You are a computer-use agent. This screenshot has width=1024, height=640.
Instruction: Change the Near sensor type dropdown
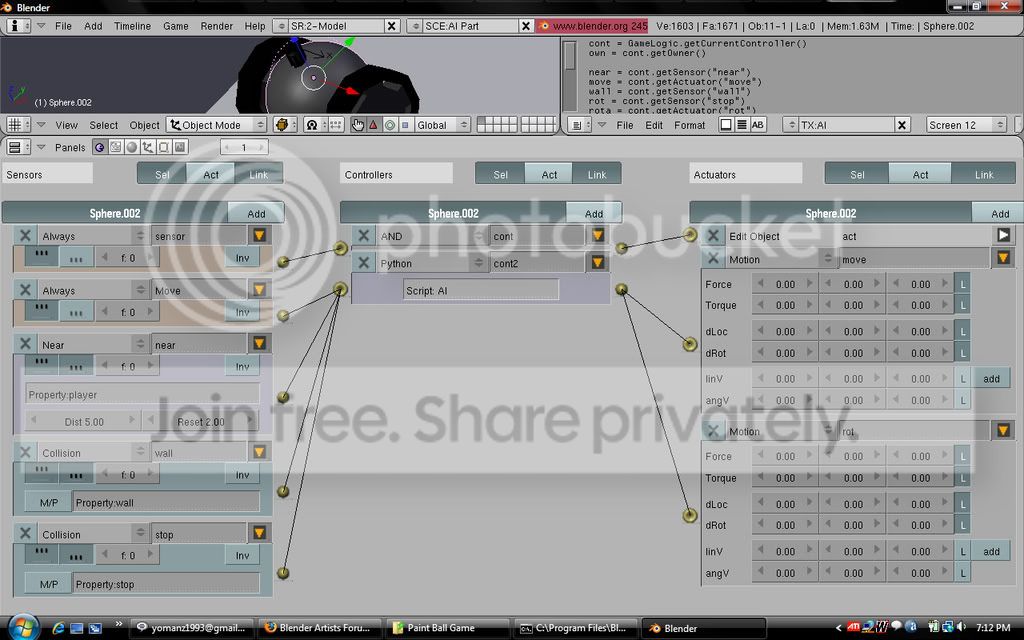pyautogui.click(x=93, y=344)
